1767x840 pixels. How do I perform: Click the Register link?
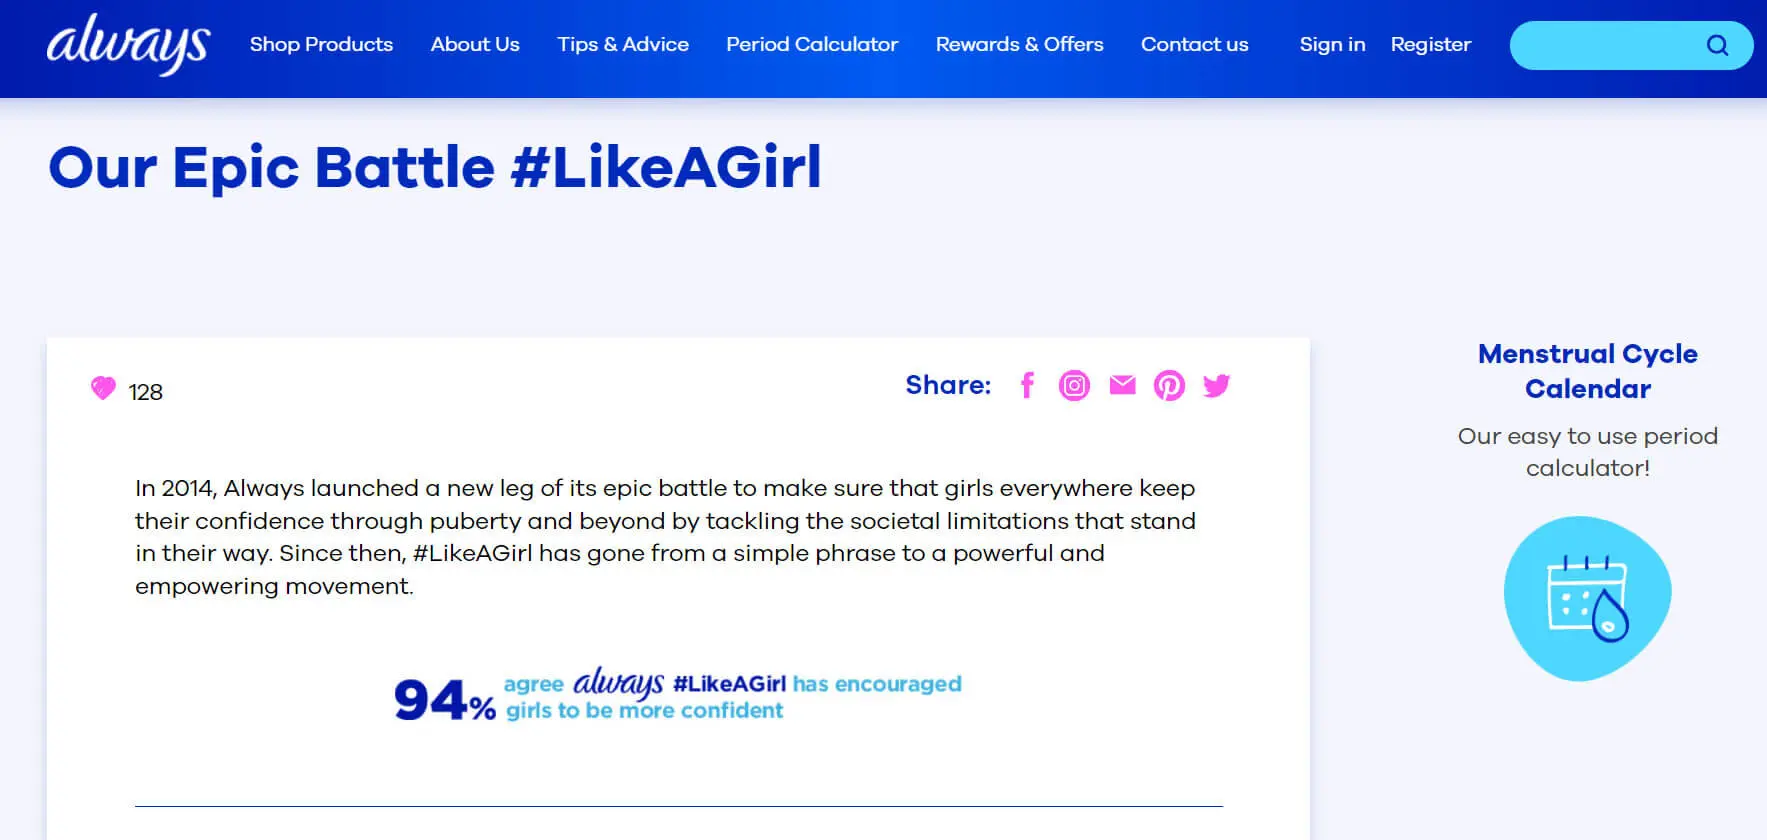1430,44
